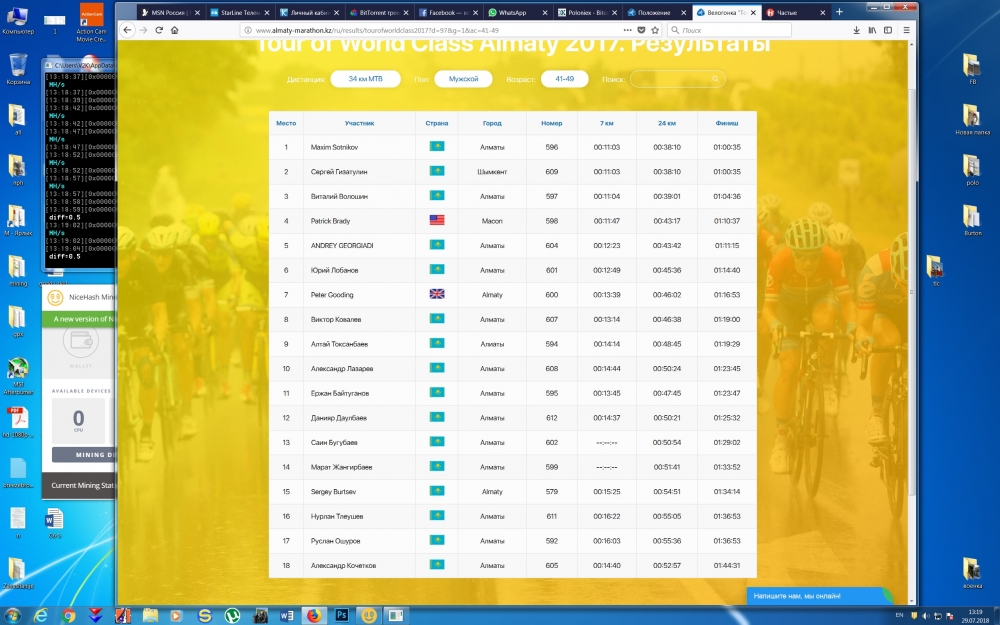The height and width of the screenshot is (625, 1000).
Task: Launch uTorrent from the taskbar
Action: coord(232,615)
